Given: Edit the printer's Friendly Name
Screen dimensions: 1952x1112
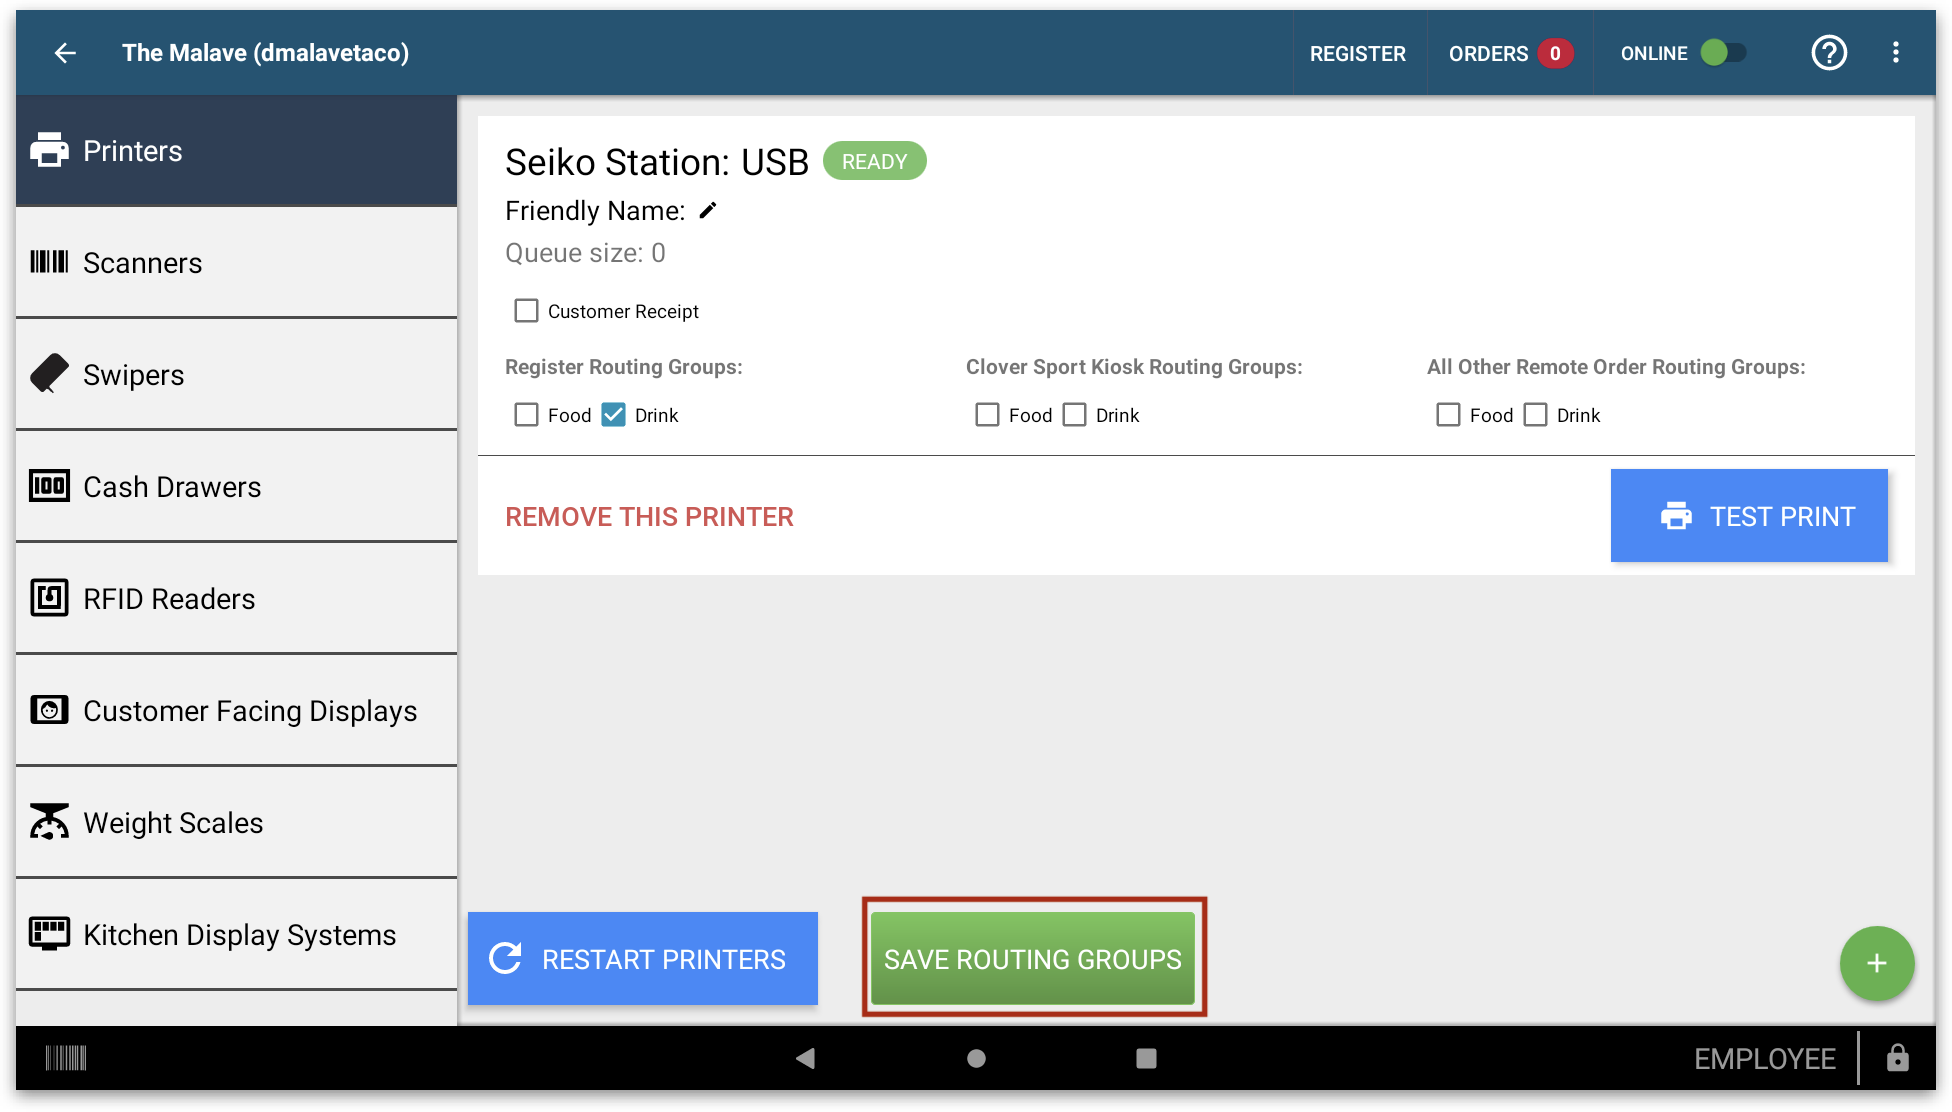Looking at the screenshot, I should pyautogui.click(x=708, y=210).
